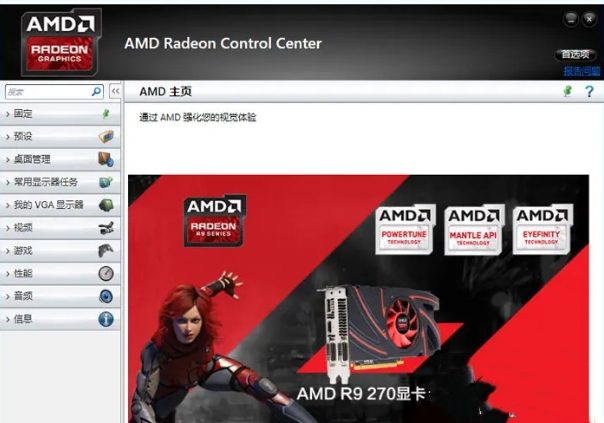Expand the 视频 section
Viewport: 604px width, 423px height.
(61, 228)
